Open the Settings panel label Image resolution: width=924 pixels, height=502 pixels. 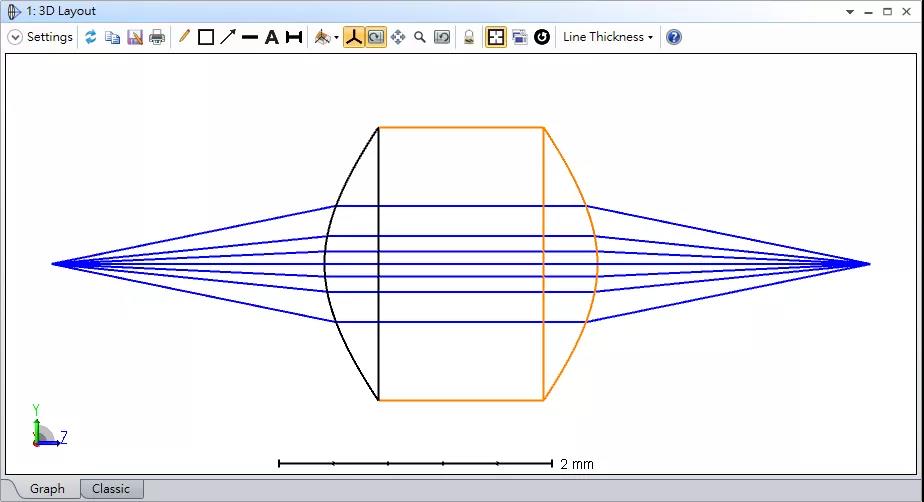(x=50, y=37)
